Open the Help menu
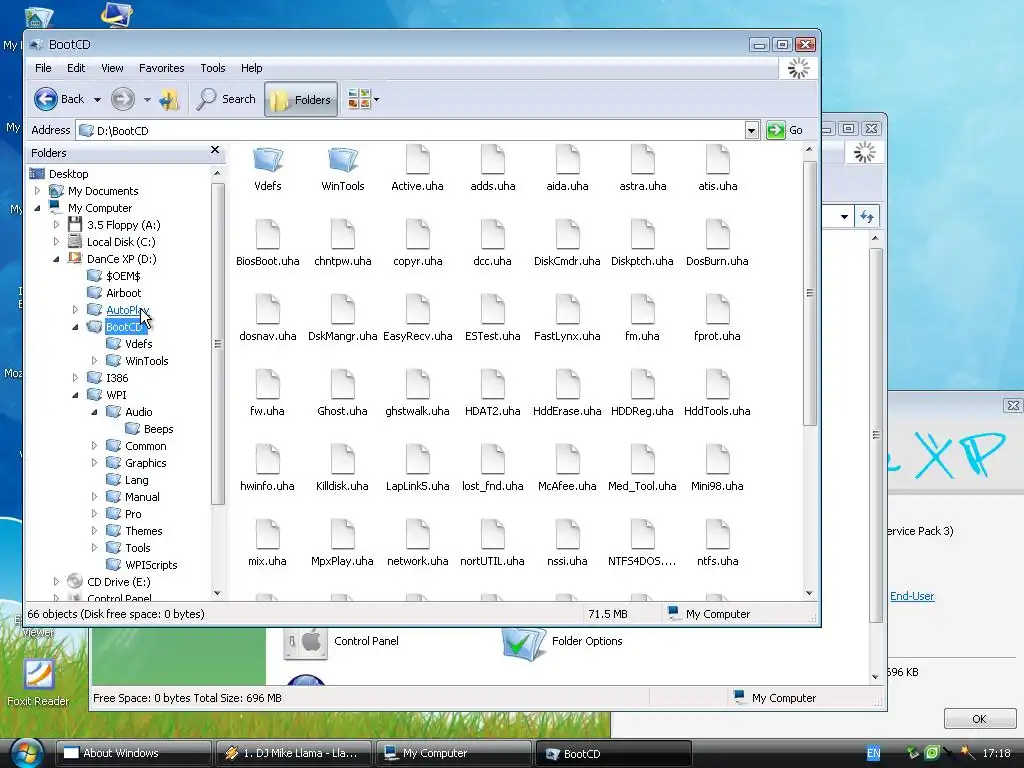 point(251,68)
